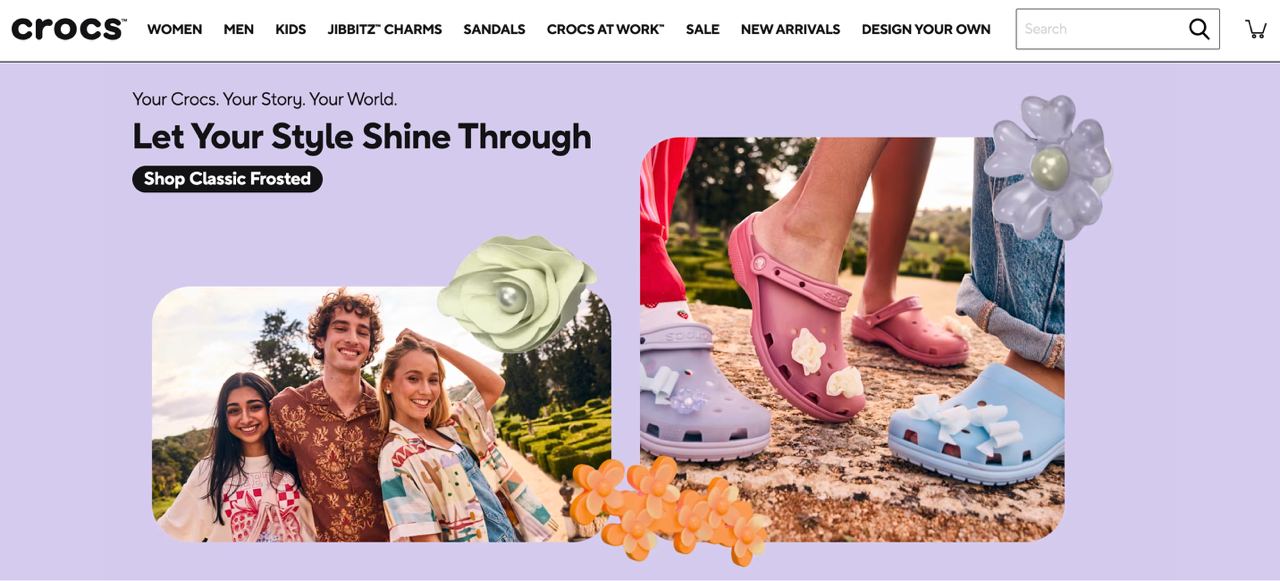The height and width of the screenshot is (581, 1280).
Task: Click the frosted purple flower charm
Action: click(1048, 166)
